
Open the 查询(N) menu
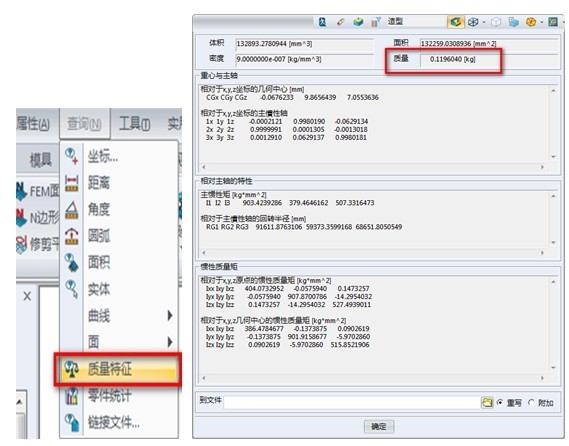click(x=84, y=124)
